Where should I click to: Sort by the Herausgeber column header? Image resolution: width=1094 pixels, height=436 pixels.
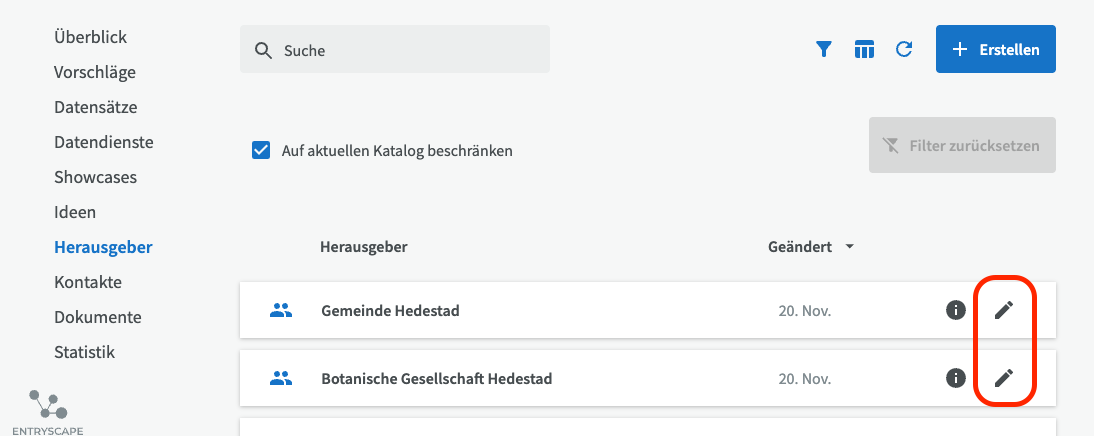tap(364, 247)
